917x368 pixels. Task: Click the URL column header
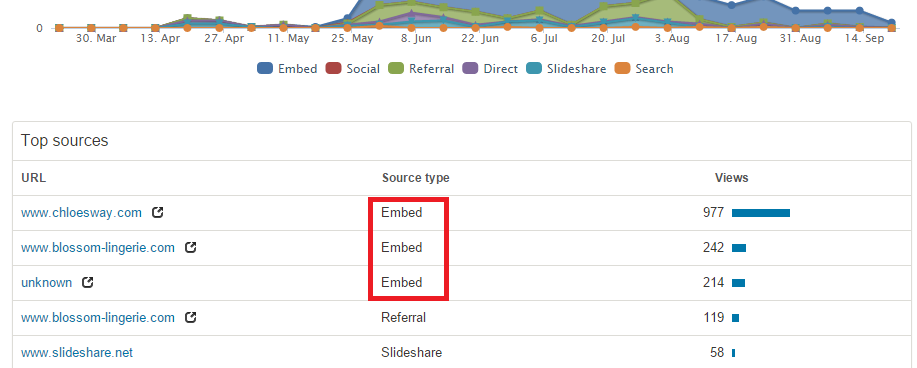[x=33, y=178]
